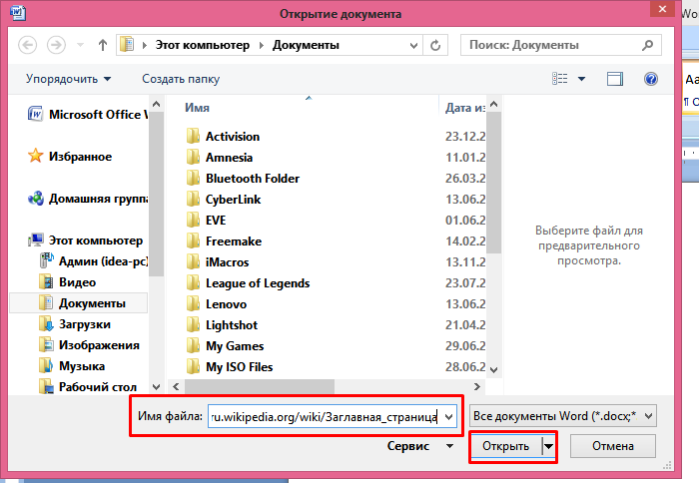Open recent locations dropdown arrow
The height and width of the screenshot is (483, 699).
click(x=80, y=45)
